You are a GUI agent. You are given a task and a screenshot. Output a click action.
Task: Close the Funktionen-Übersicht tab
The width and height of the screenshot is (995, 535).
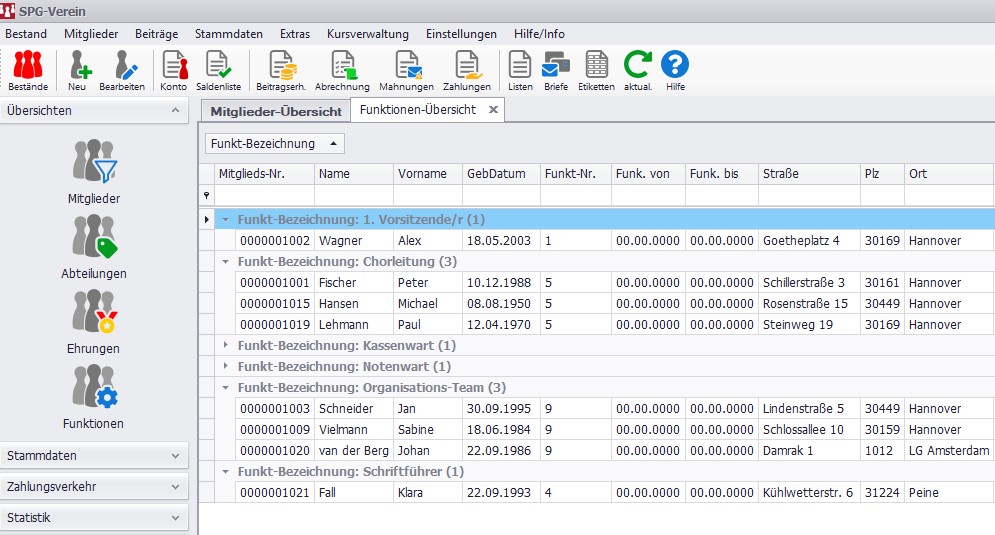[493, 110]
